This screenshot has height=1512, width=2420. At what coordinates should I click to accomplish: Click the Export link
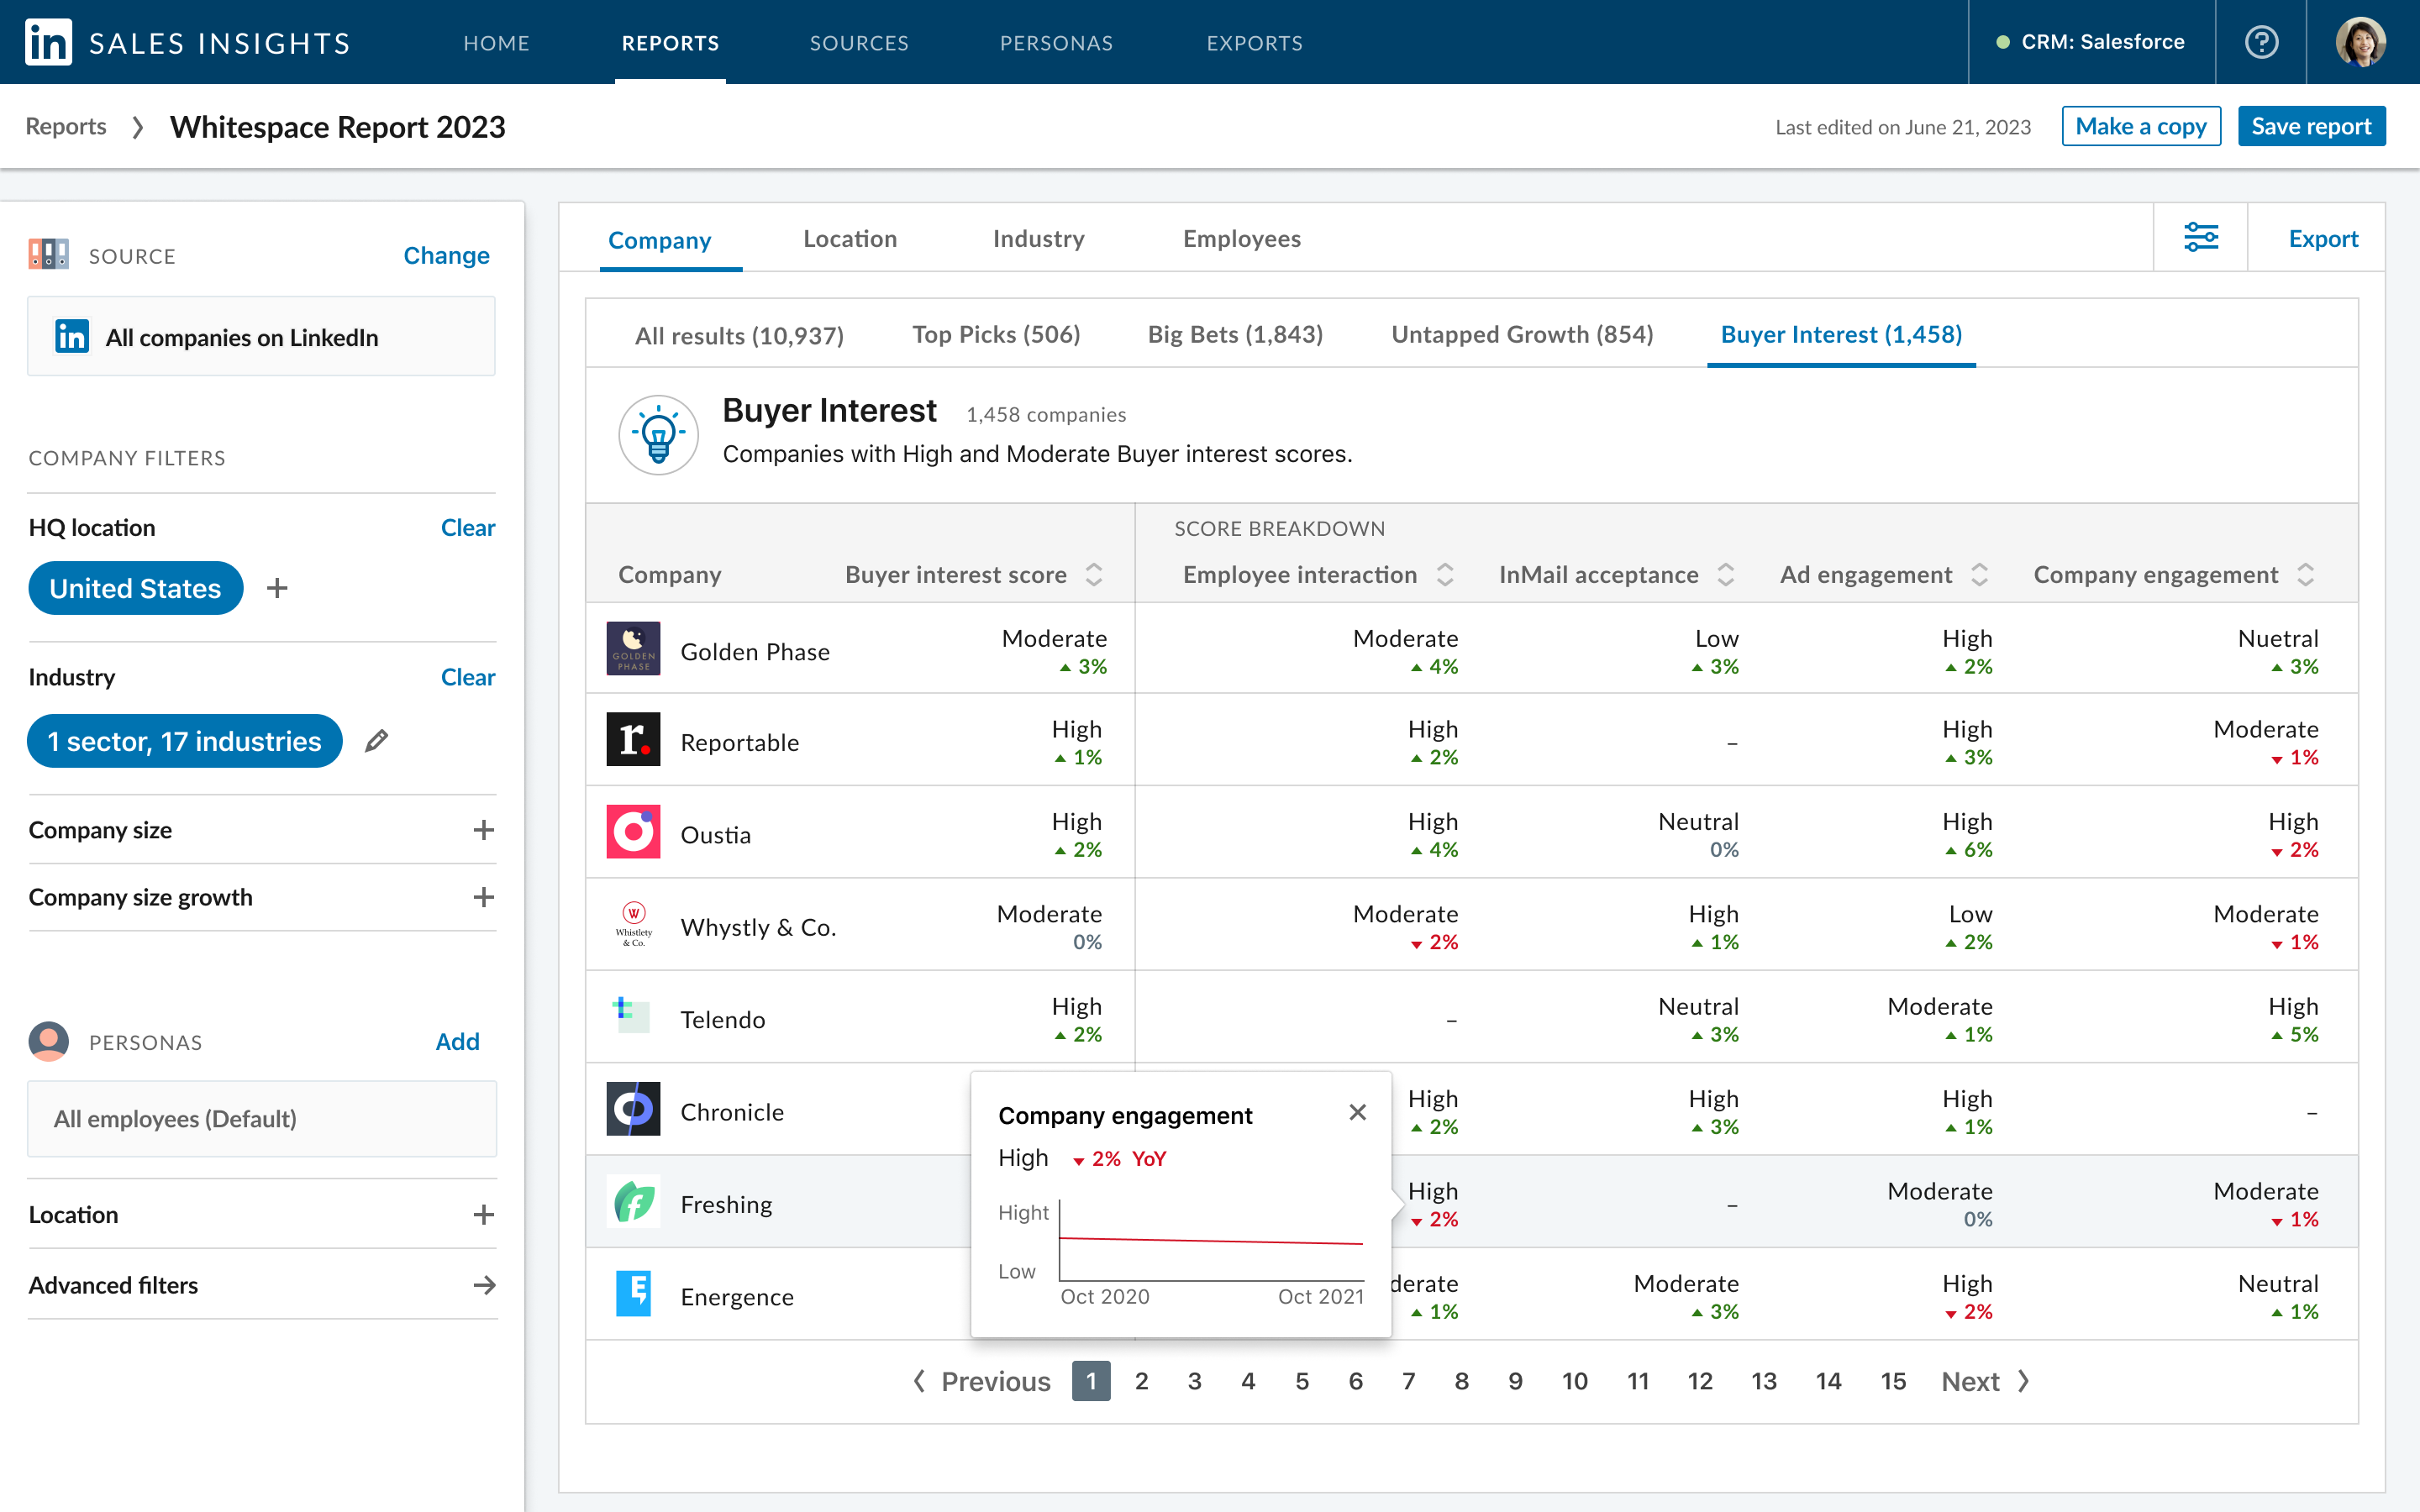tap(2323, 239)
